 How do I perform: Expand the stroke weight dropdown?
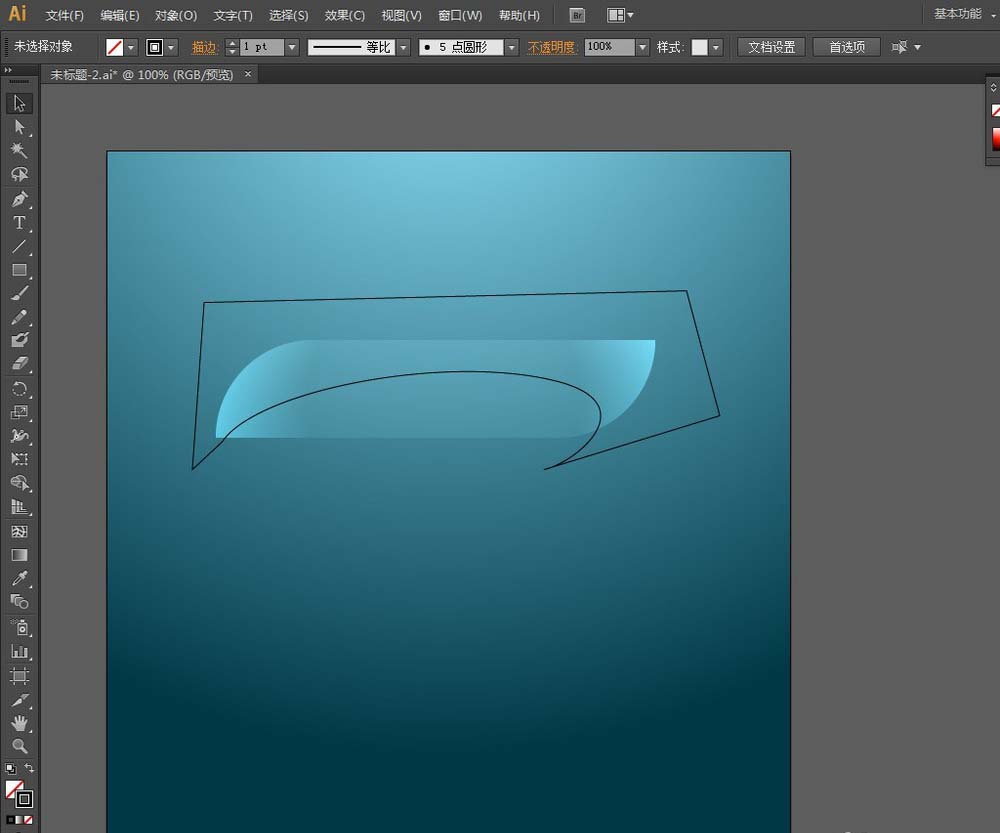click(x=292, y=47)
